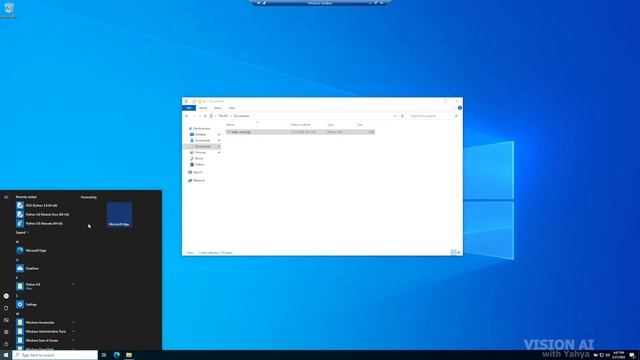Click Documents in the address breadcrumb

[242, 116]
